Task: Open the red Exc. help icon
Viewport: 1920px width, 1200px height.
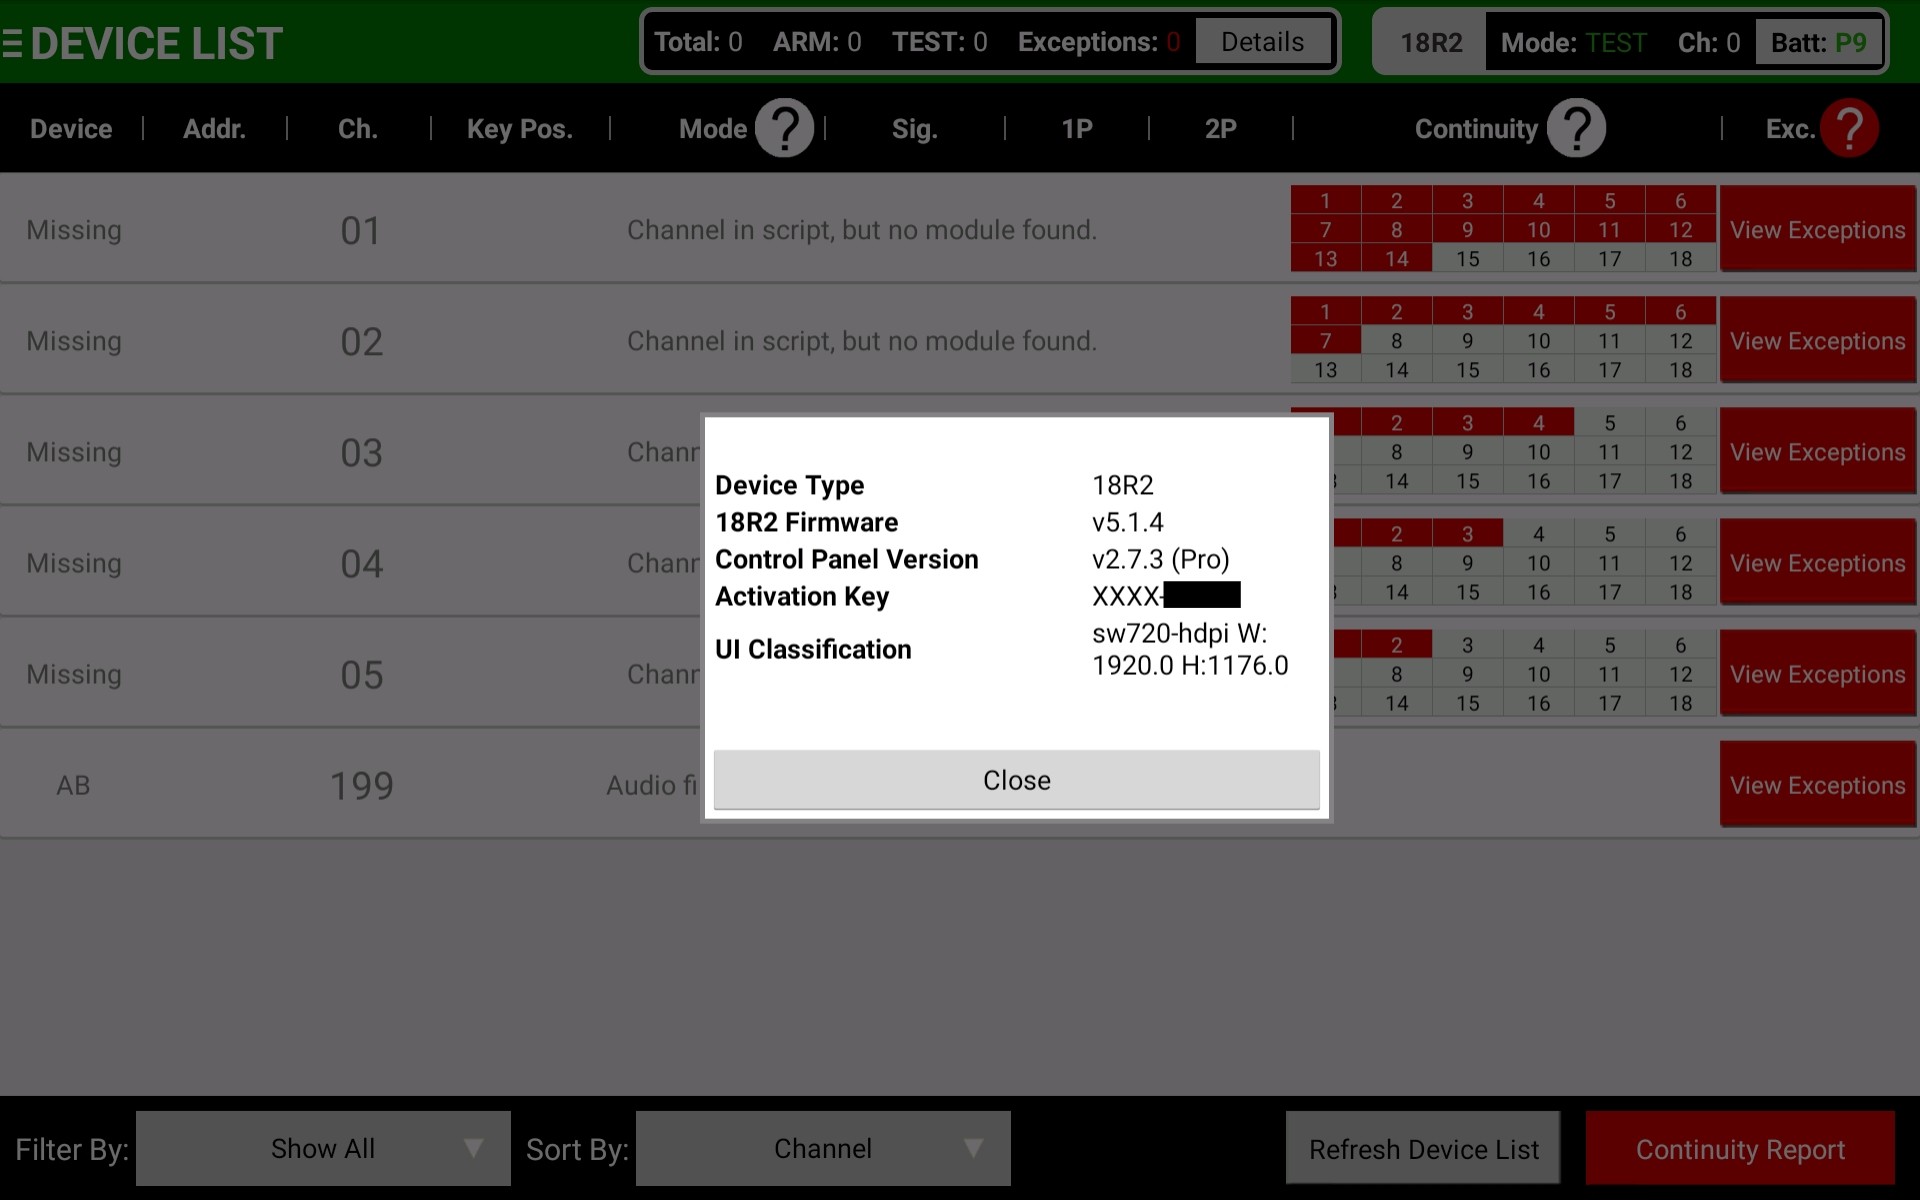Action: click(x=1850, y=128)
